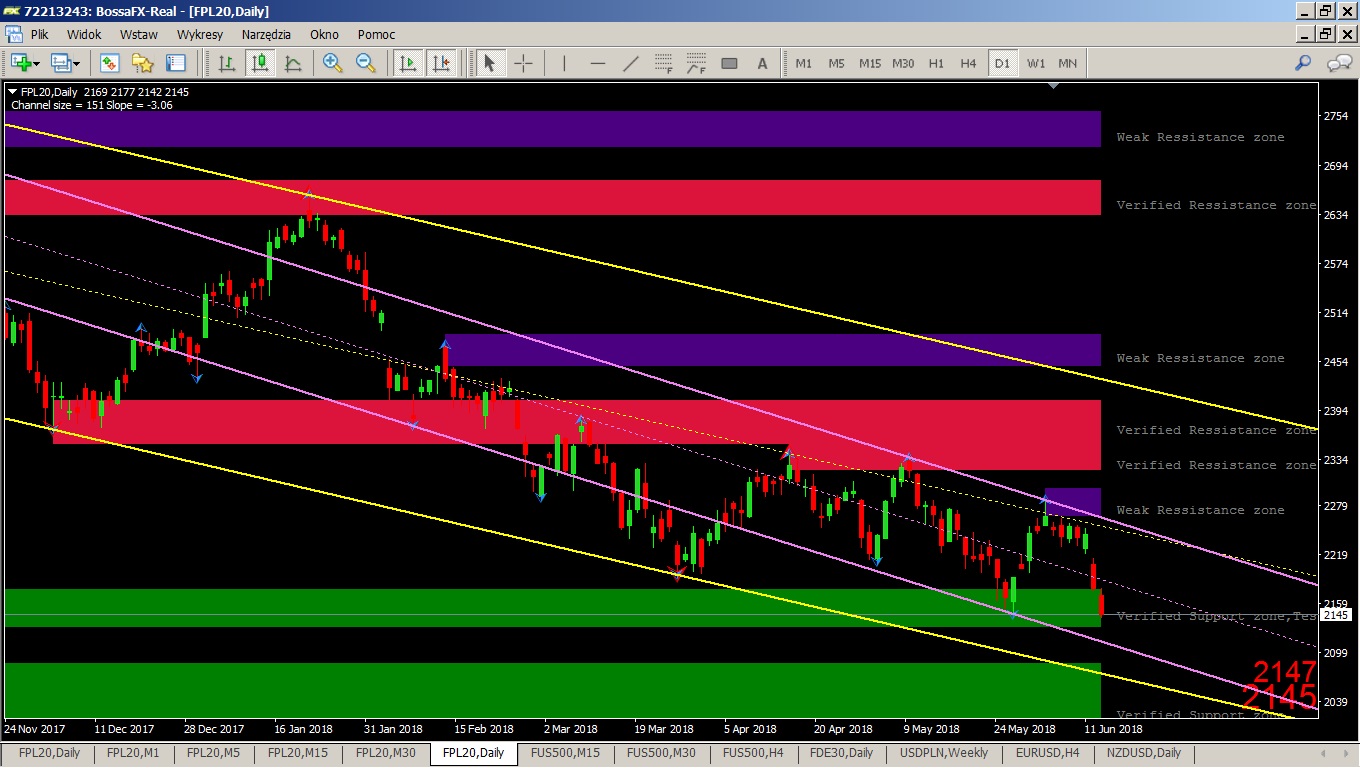The height and width of the screenshot is (768, 1360).
Task: Switch timeframe to M1
Action: (x=804, y=63)
